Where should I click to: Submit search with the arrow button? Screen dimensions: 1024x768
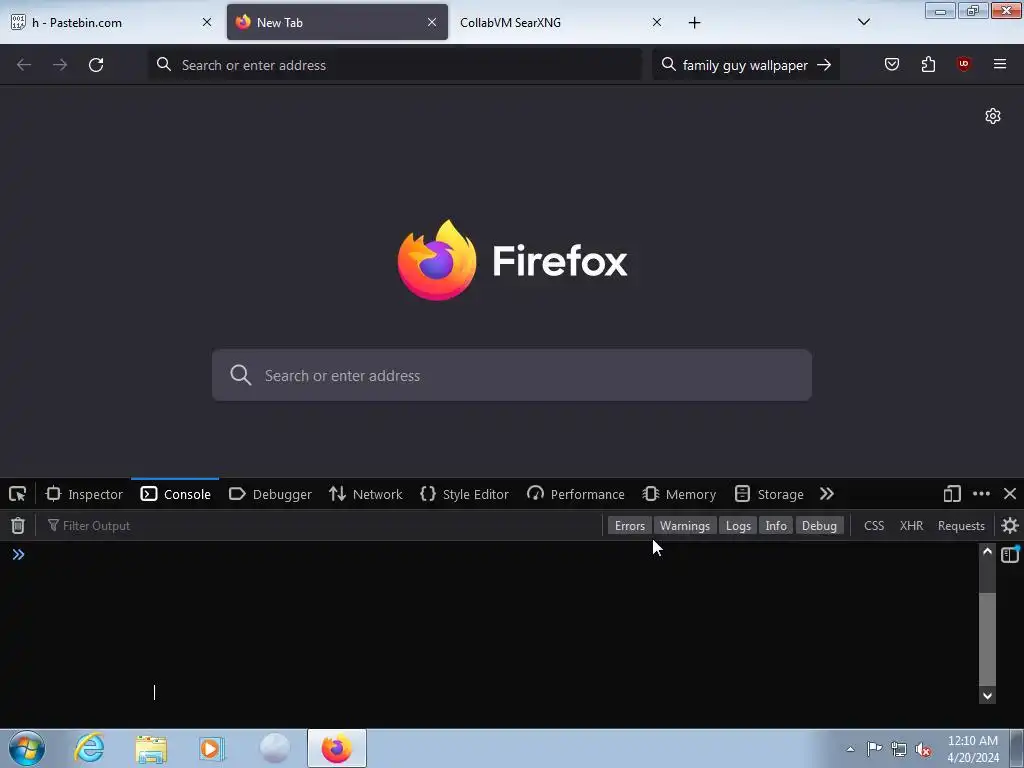click(x=824, y=65)
